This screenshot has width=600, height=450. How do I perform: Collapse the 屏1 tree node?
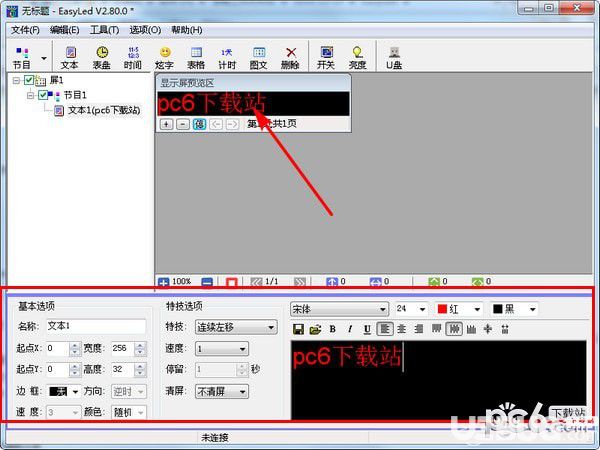click(x=16, y=80)
